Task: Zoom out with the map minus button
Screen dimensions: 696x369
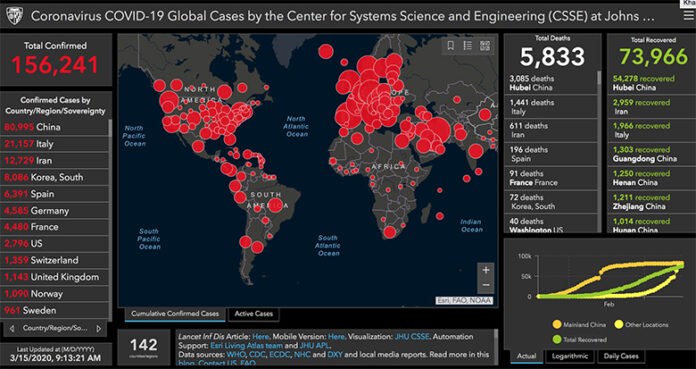Action: point(486,285)
